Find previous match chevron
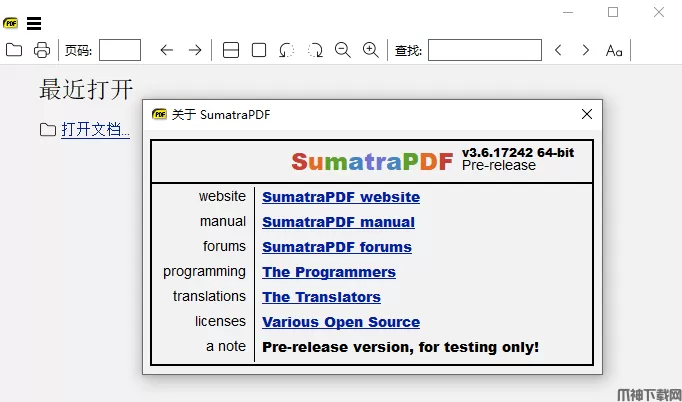Image resolution: width=682 pixels, height=402 pixels. 558,50
